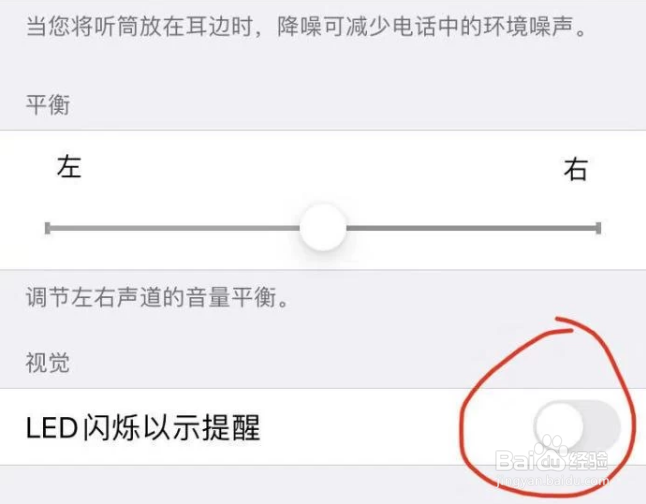This screenshot has height=504, width=646.
Task: Select the 平衡 section header
Action: click(x=48, y=104)
